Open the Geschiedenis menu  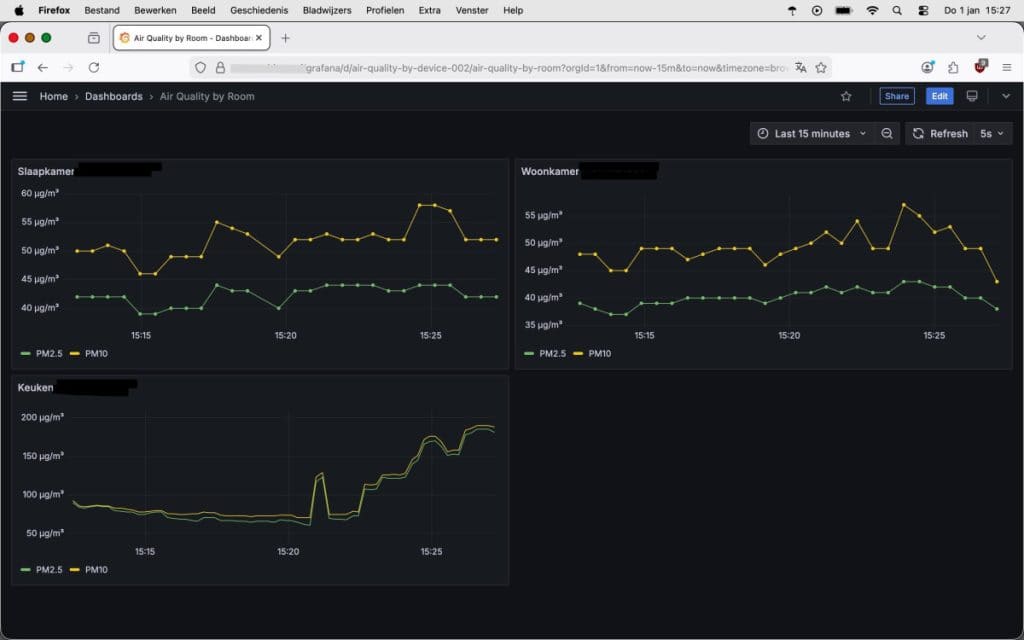pos(259,10)
